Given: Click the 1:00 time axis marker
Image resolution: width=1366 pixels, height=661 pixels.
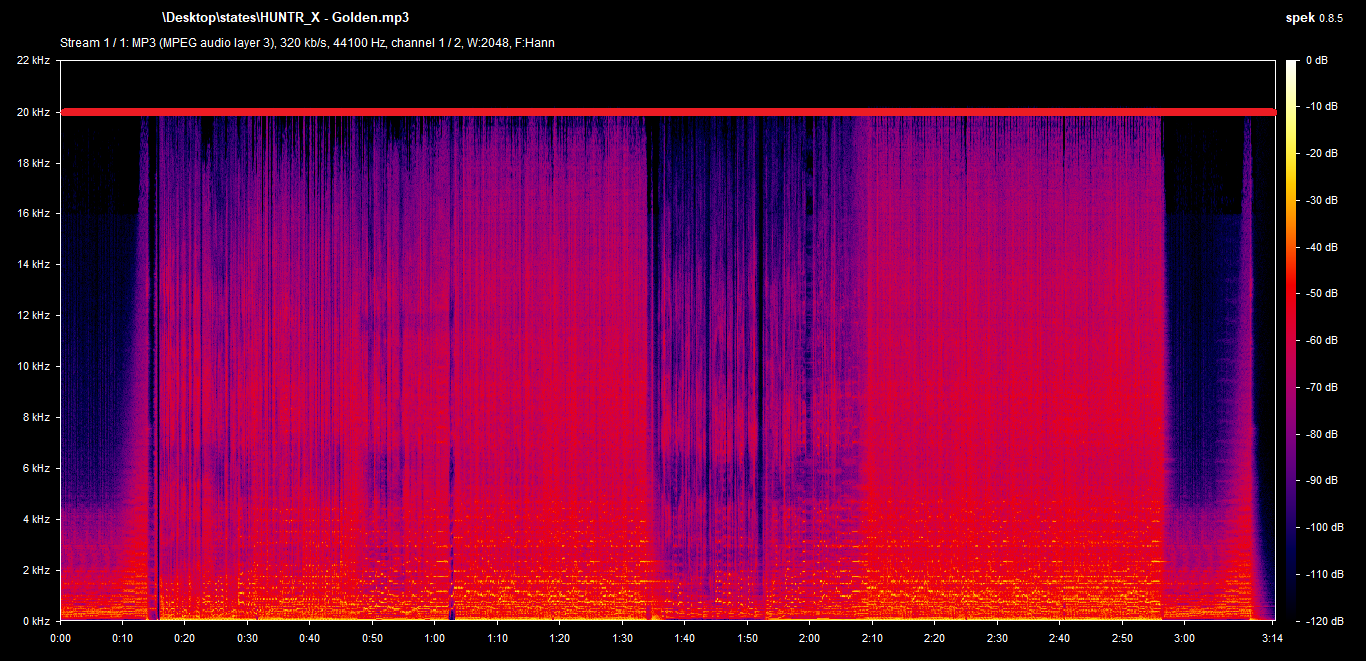Looking at the screenshot, I should [x=435, y=638].
